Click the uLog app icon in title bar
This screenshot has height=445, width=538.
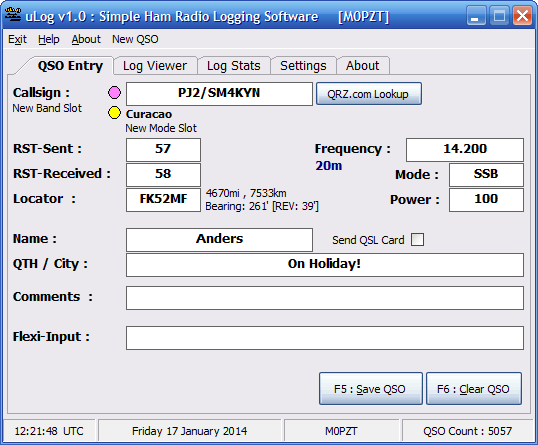coord(13,15)
